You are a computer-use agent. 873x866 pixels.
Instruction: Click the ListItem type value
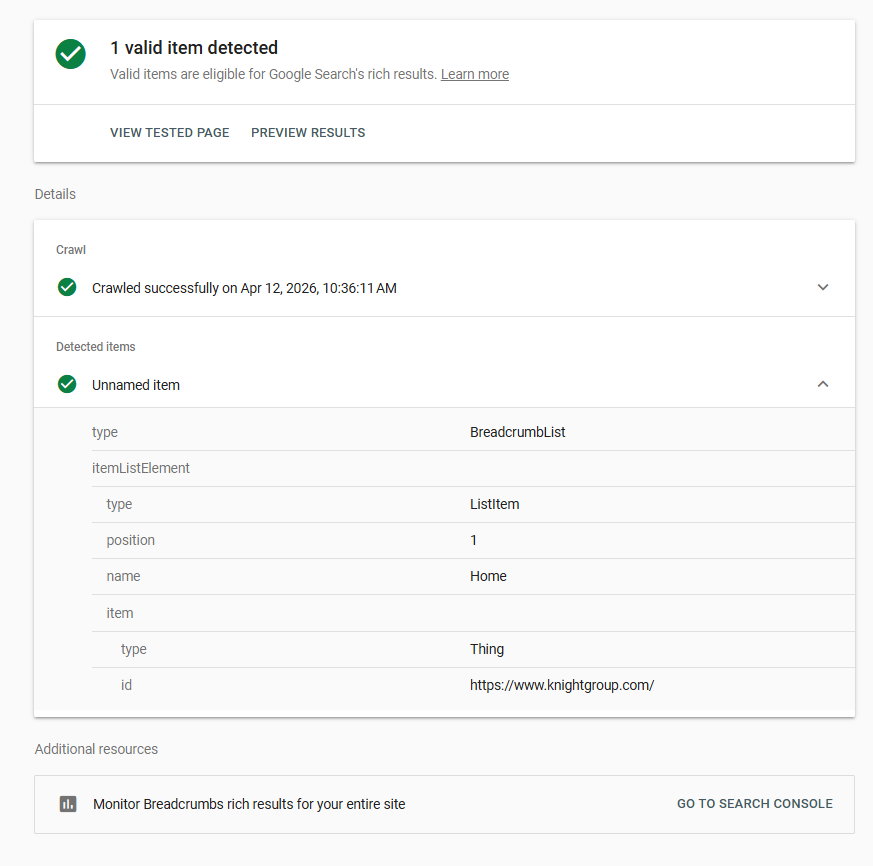pos(494,504)
